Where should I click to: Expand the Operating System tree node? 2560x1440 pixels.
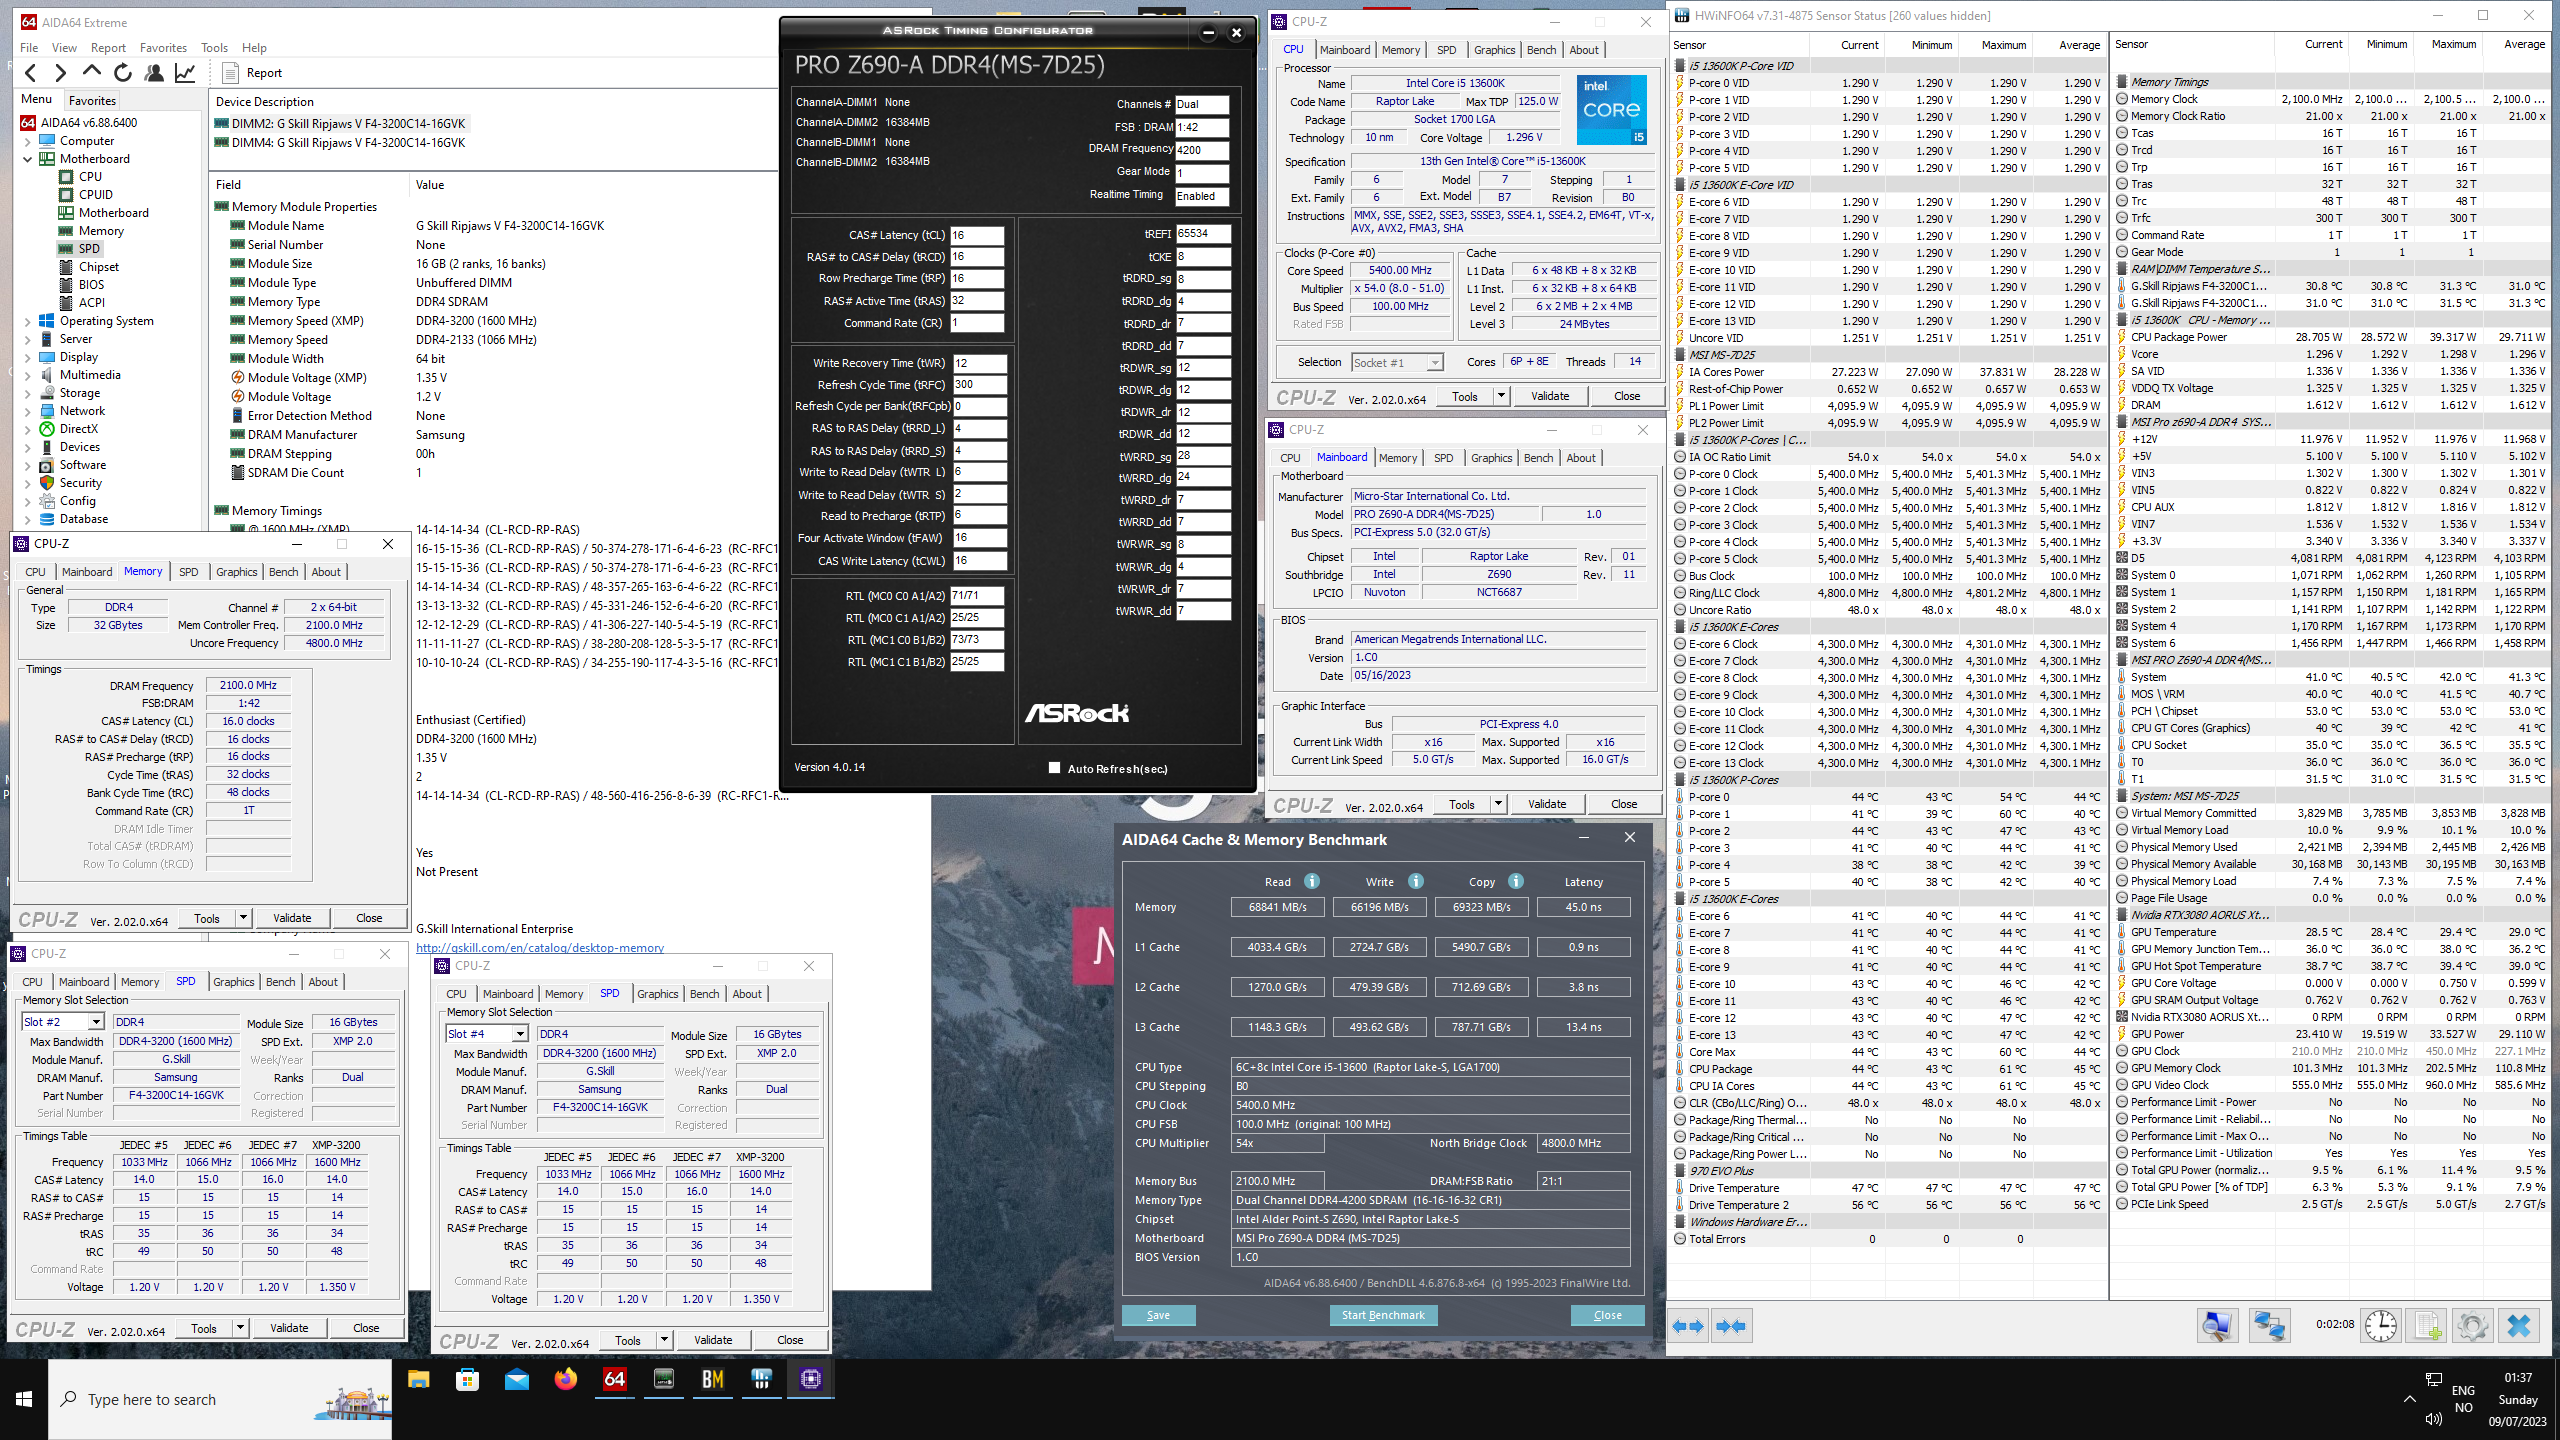pos(27,321)
